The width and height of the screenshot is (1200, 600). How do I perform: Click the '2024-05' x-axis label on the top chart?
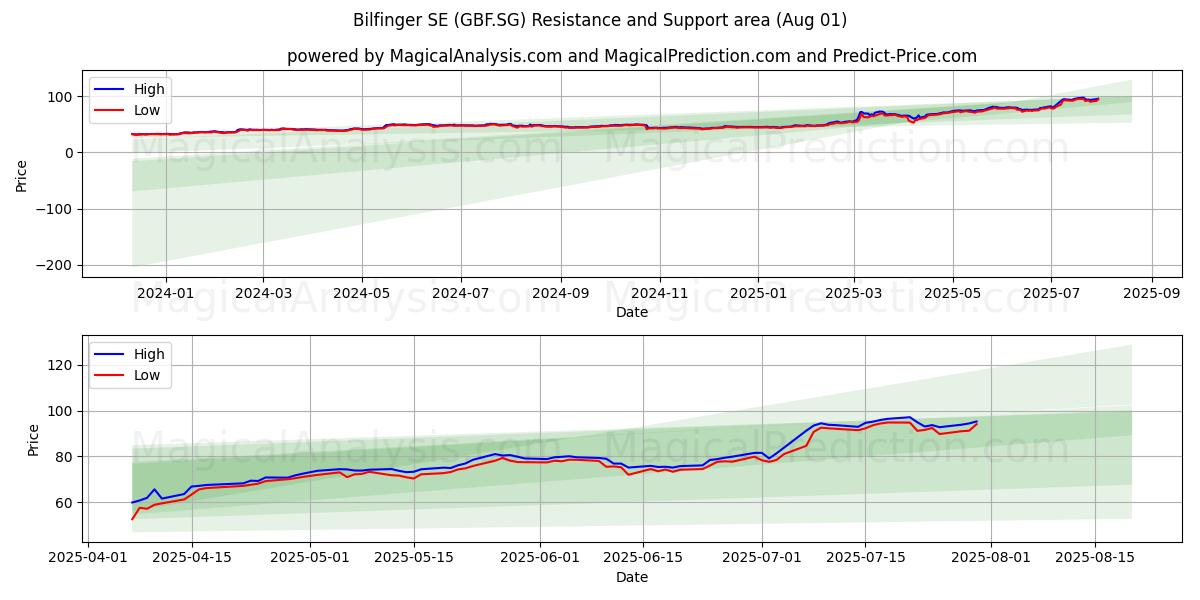(x=361, y=293)
